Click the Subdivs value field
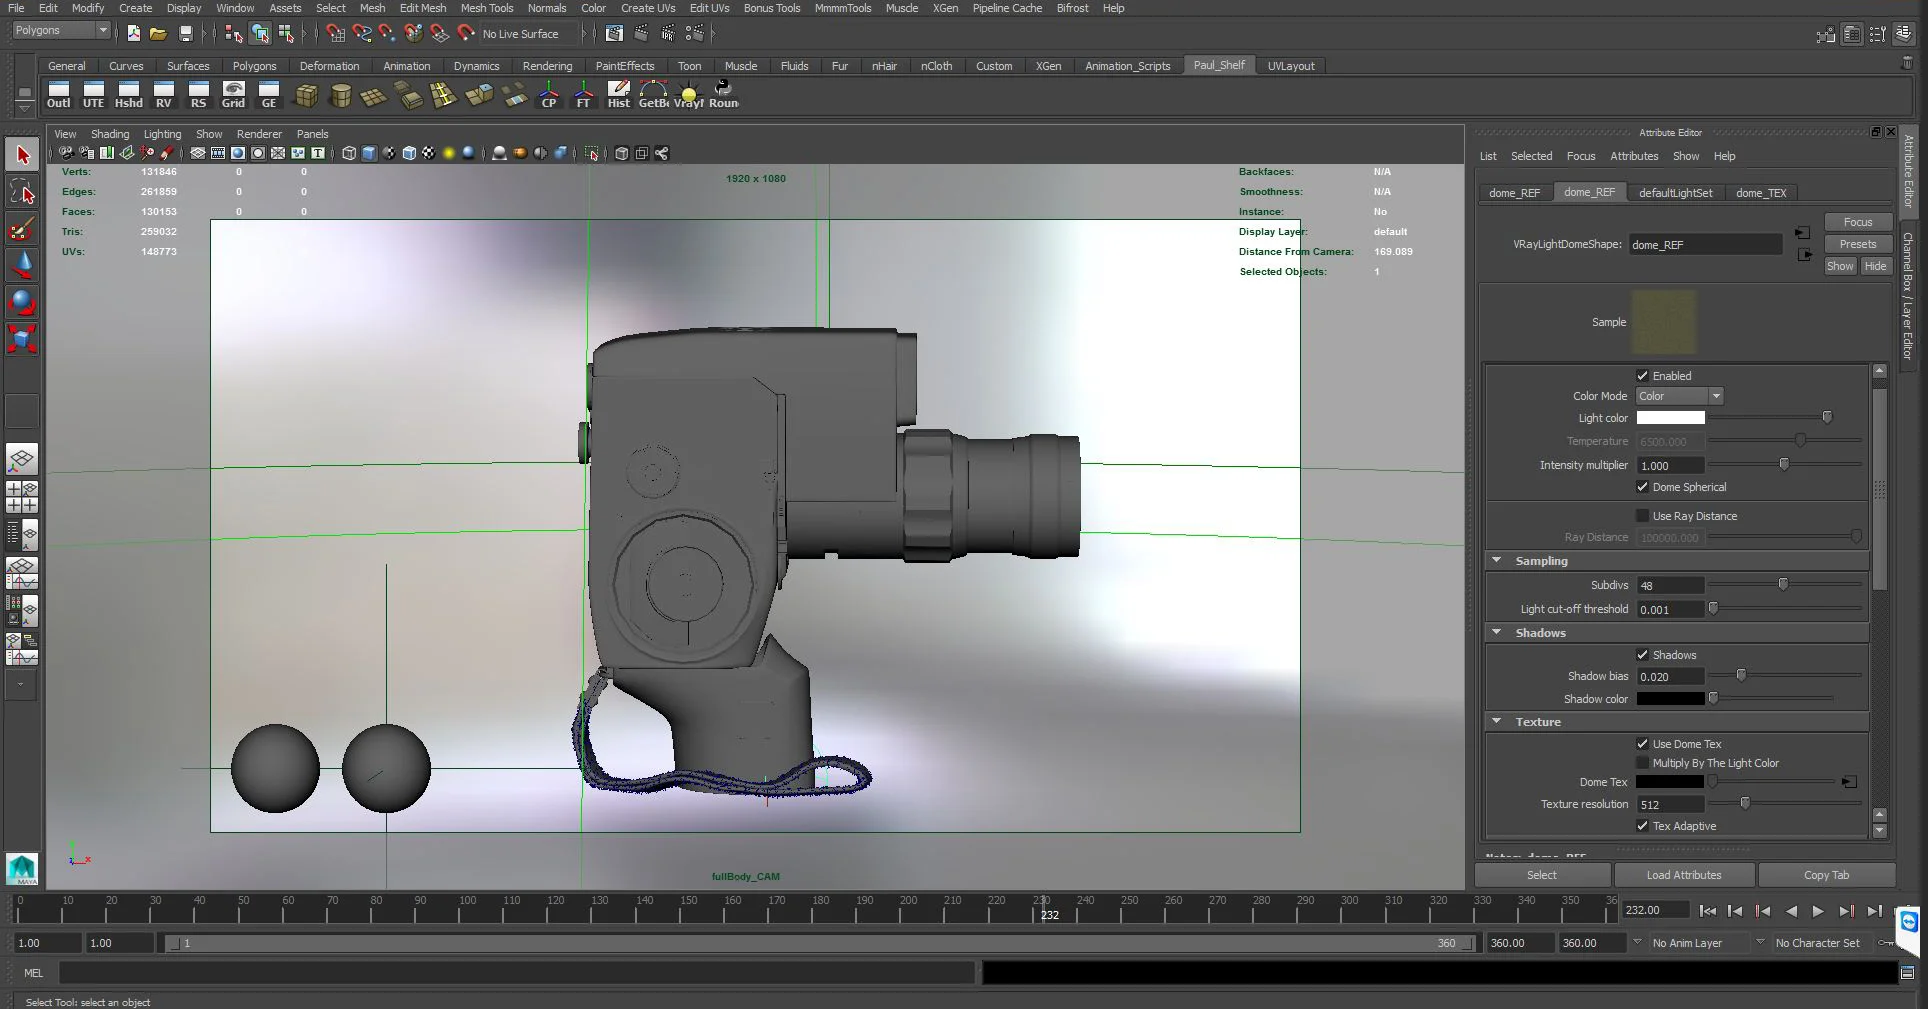The width and height of the screenshot is (1928, 1009). (x=1669, y=585)
